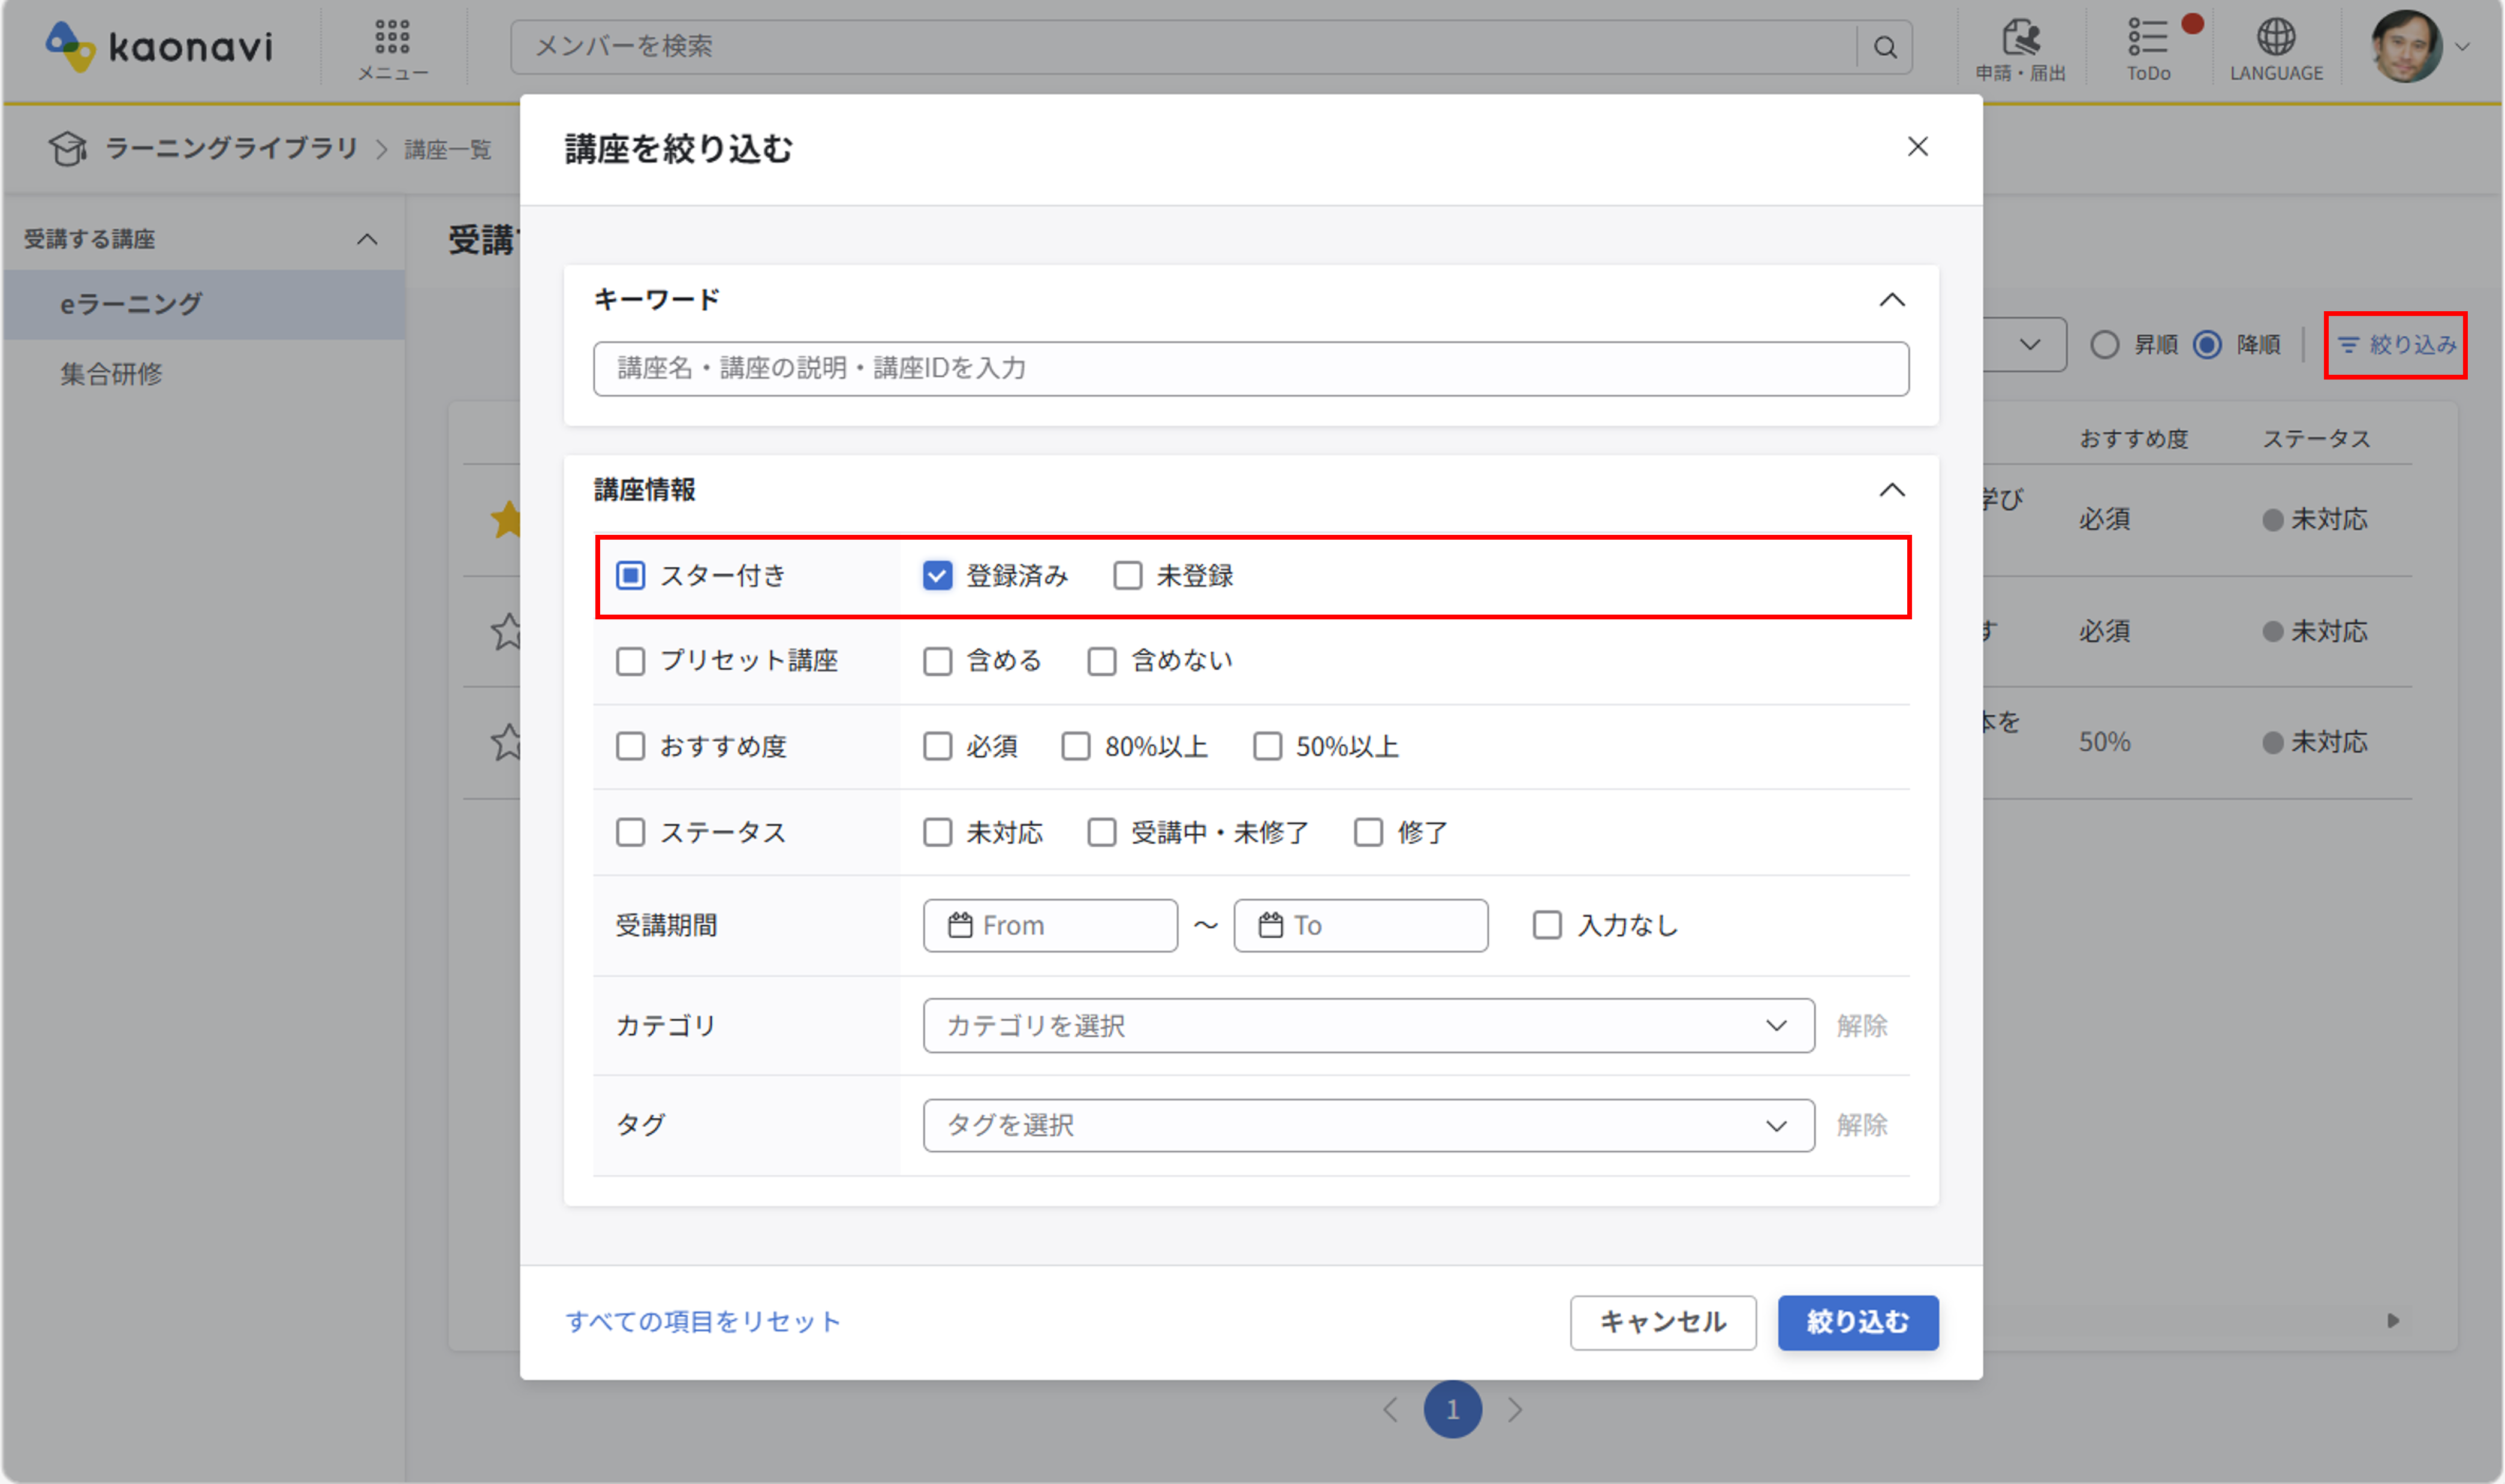Check the 50%以上 checkbox

point(1267,747)
